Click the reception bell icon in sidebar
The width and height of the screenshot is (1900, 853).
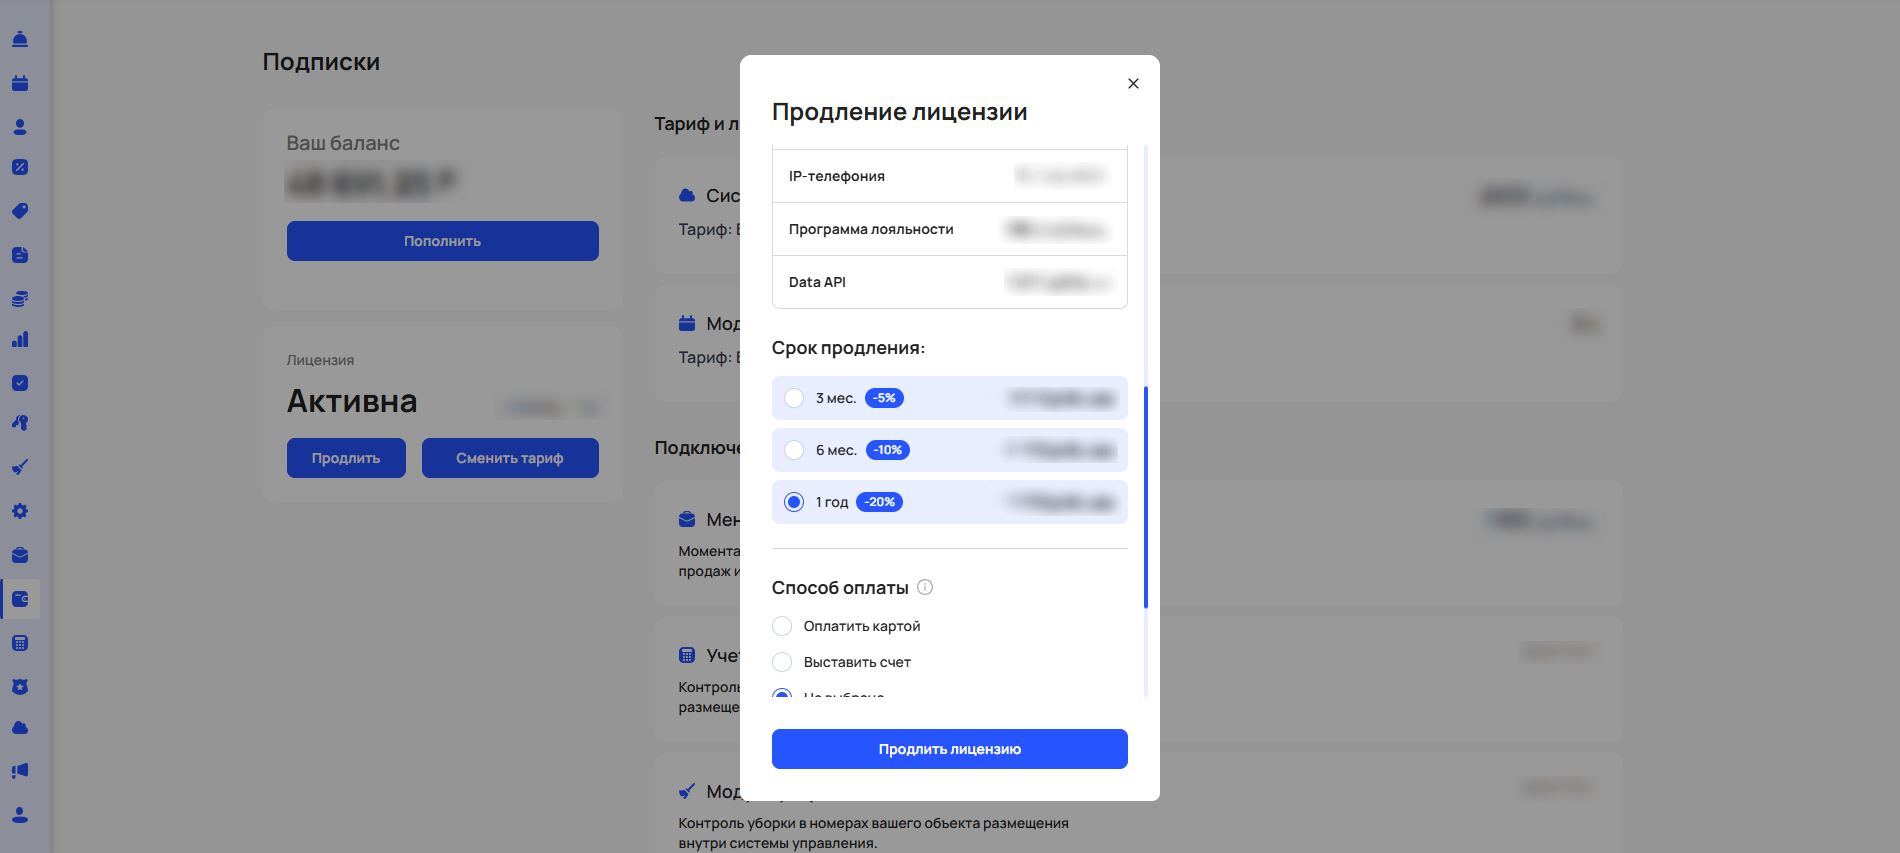click(x=20, y=40)
